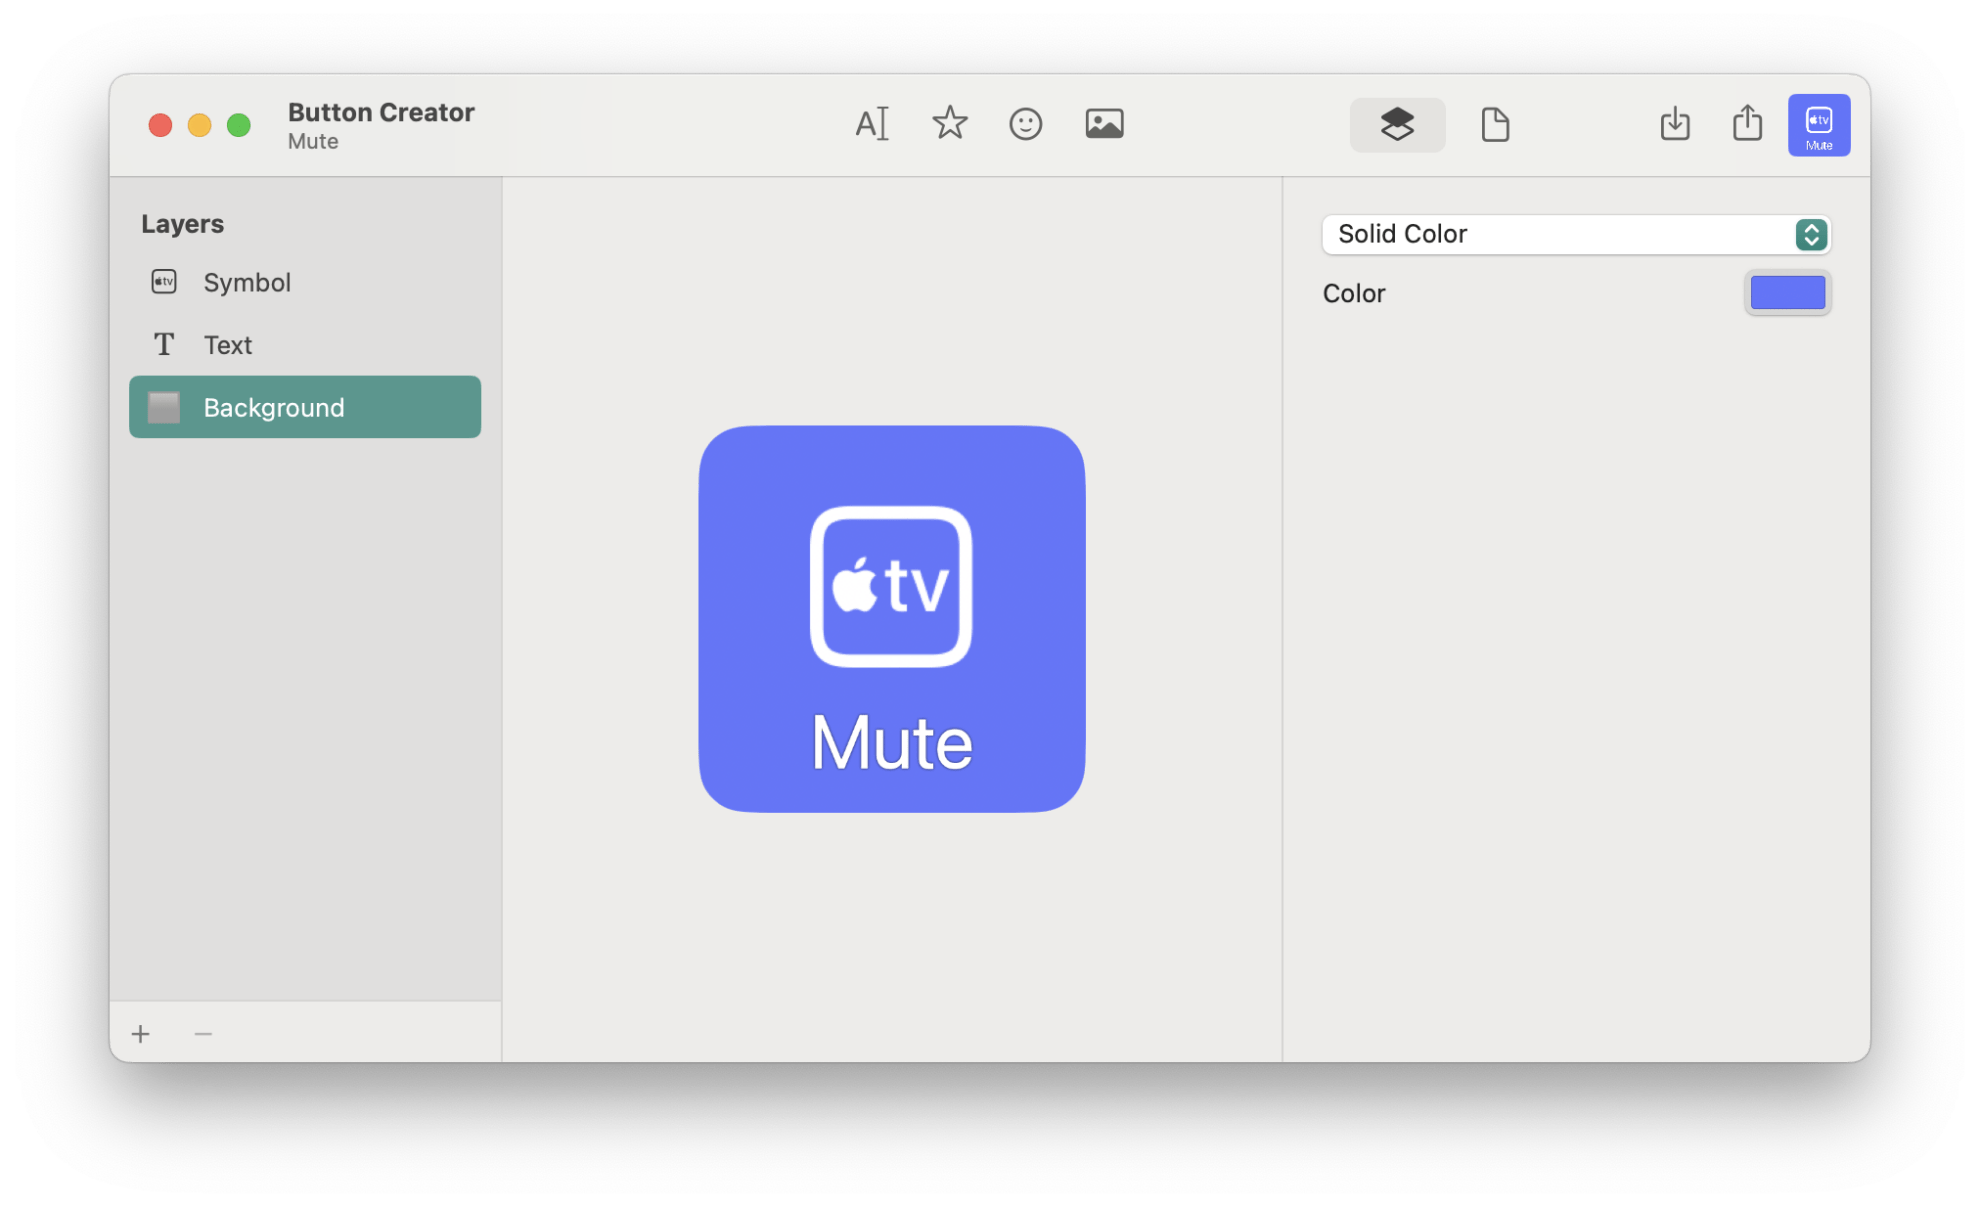Click the T icon beside Text layer

(164, 344)
